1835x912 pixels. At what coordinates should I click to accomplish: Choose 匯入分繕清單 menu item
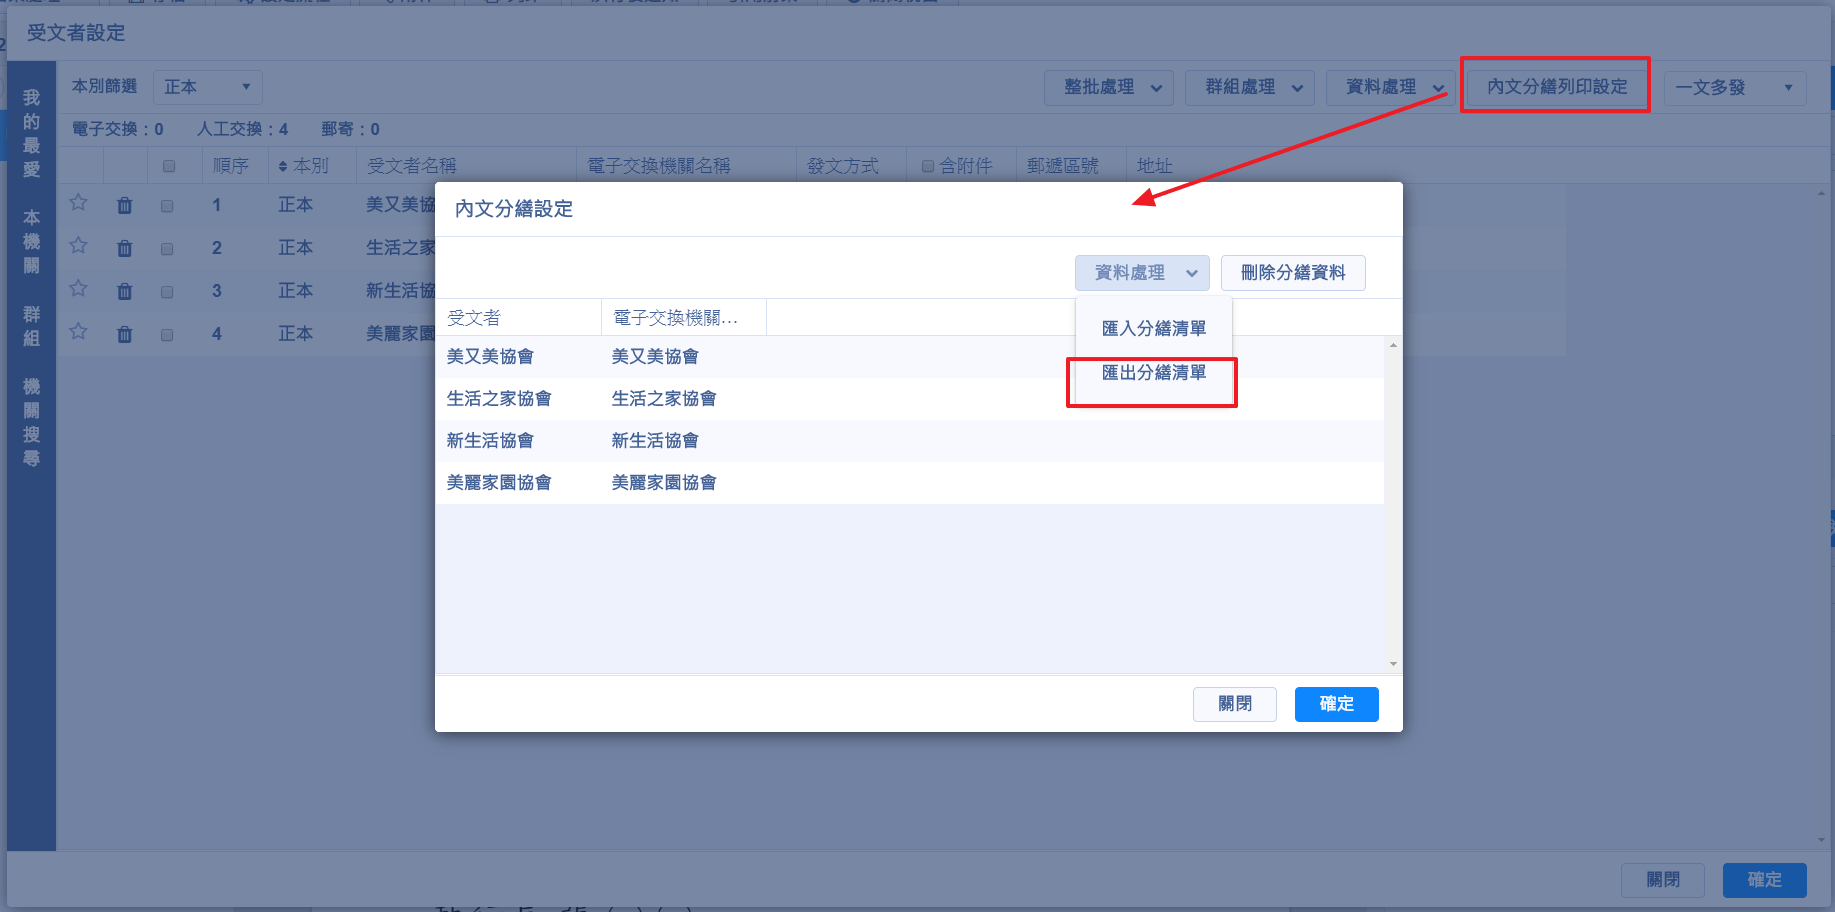click(1153, 328)
